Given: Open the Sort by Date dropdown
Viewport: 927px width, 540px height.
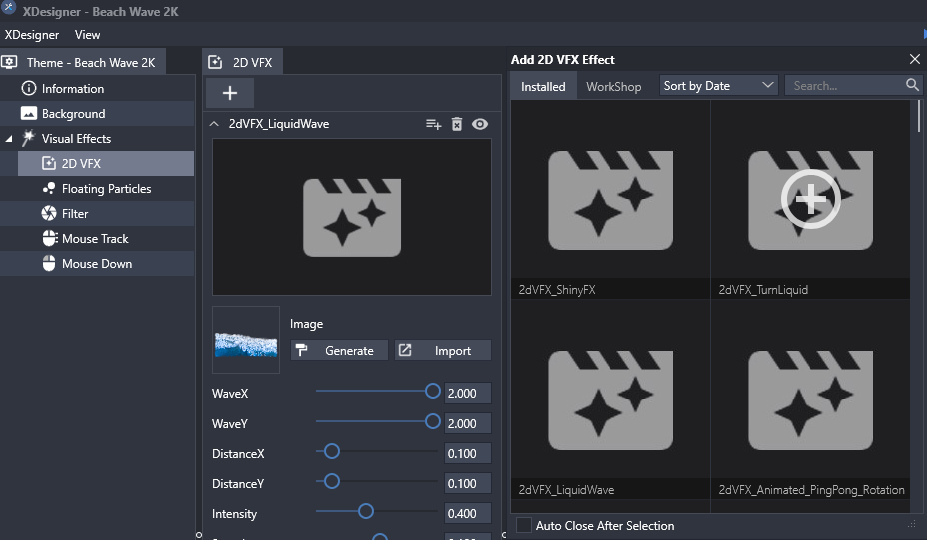Looking at the screenshot, I should point(718,86).
